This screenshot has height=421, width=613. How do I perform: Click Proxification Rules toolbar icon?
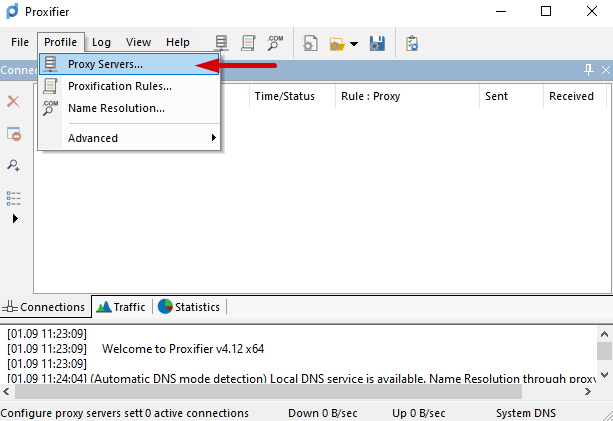pos(248,43)
